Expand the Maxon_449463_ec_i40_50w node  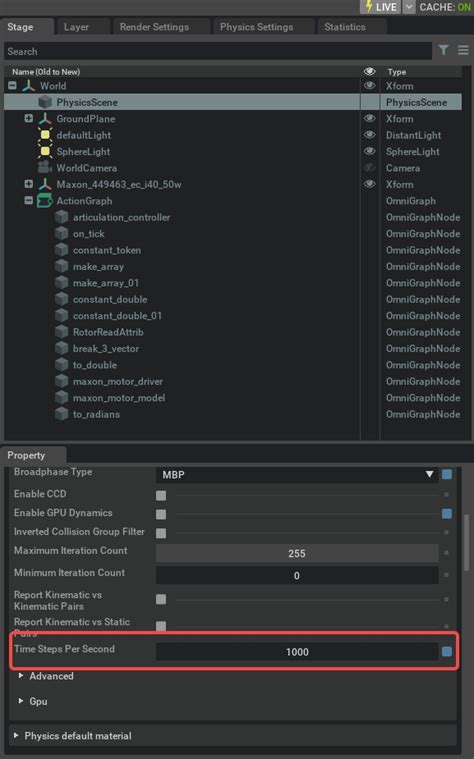(29, 184)
